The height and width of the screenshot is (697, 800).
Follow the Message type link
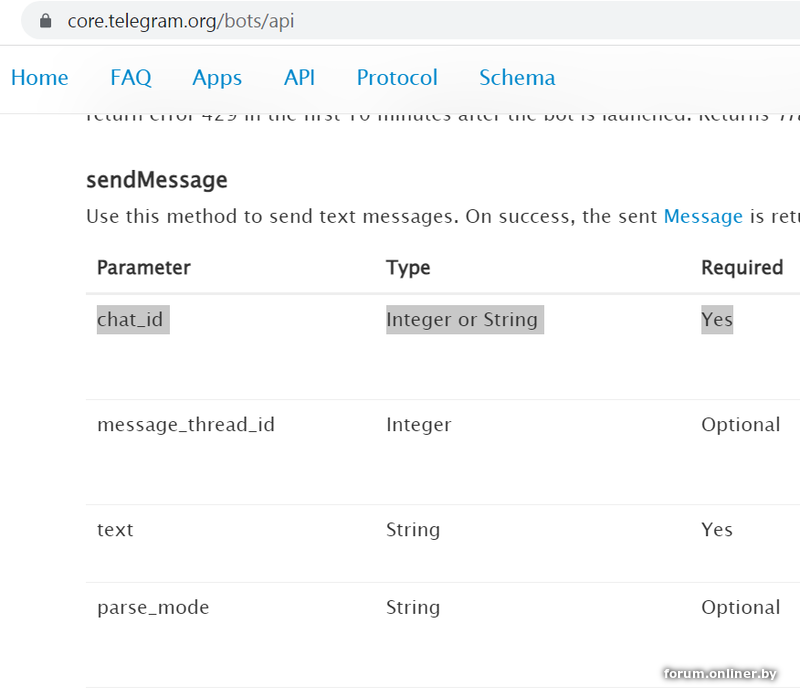click(703, 216)
